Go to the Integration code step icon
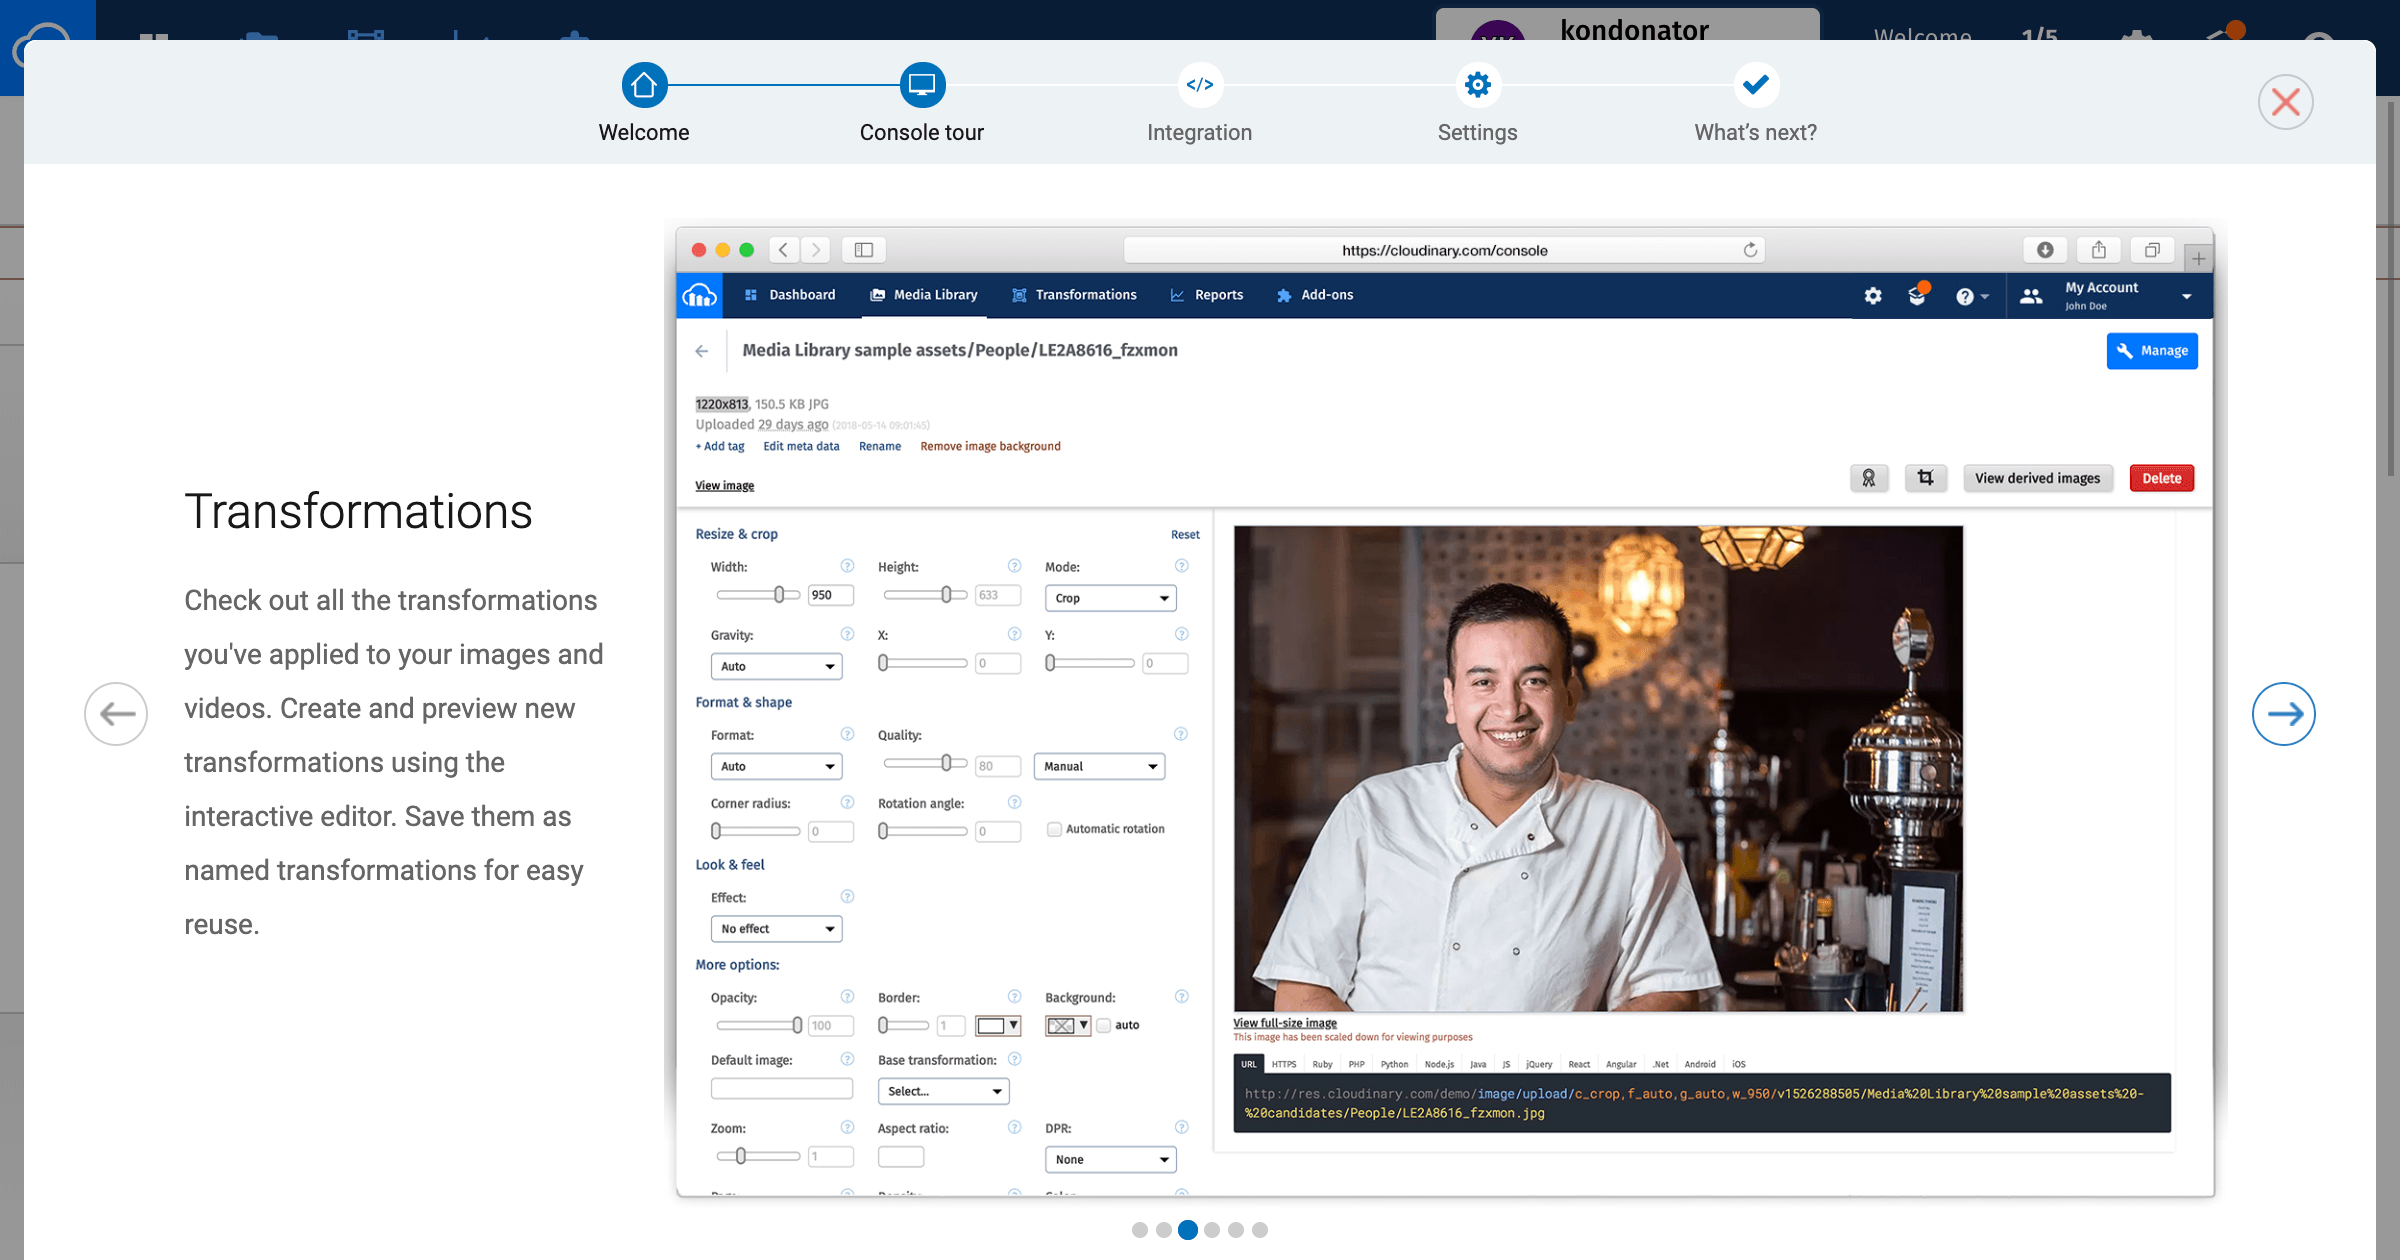Screen dimensions: 2400x1260 point(1199,85)
